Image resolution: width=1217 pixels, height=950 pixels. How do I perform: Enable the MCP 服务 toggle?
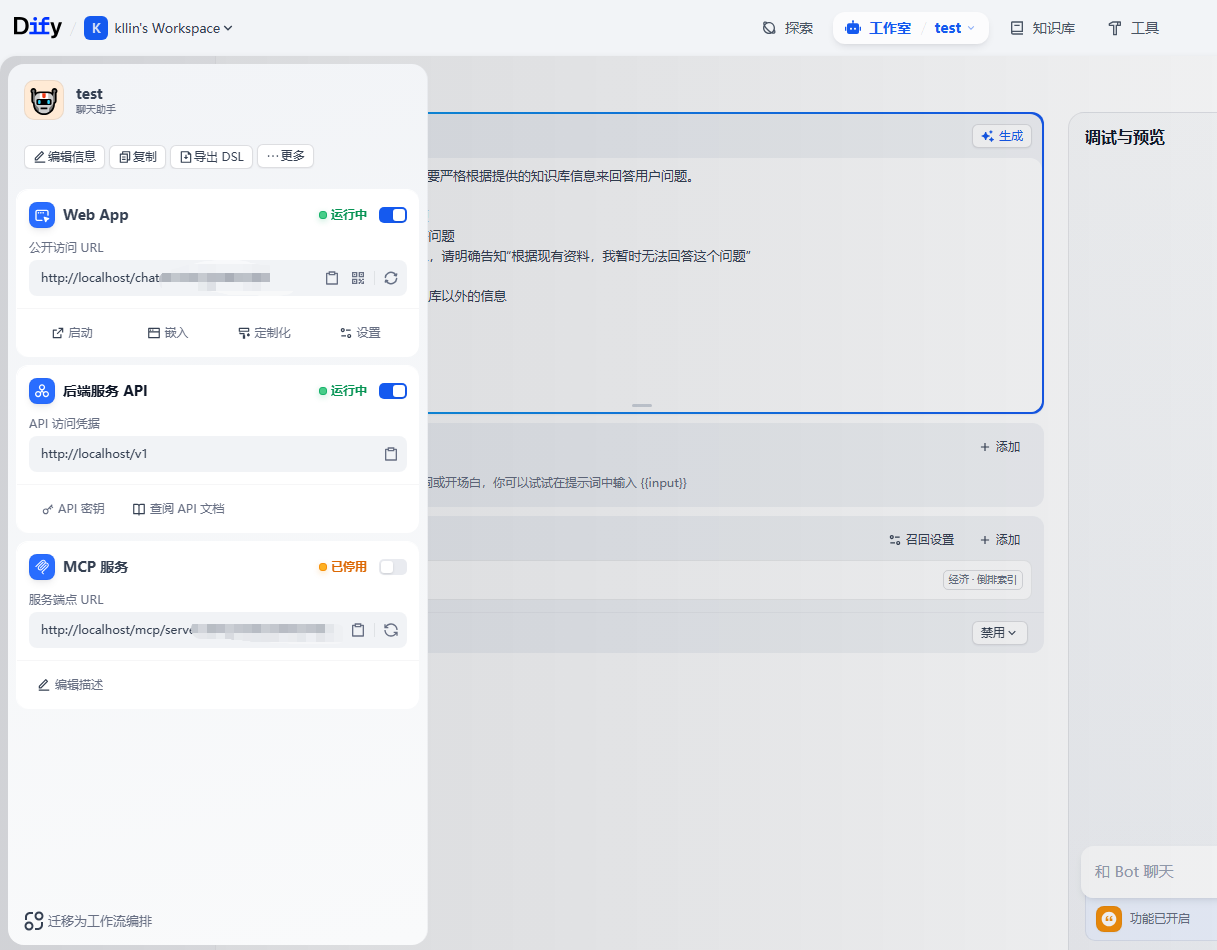click(393, 567)
